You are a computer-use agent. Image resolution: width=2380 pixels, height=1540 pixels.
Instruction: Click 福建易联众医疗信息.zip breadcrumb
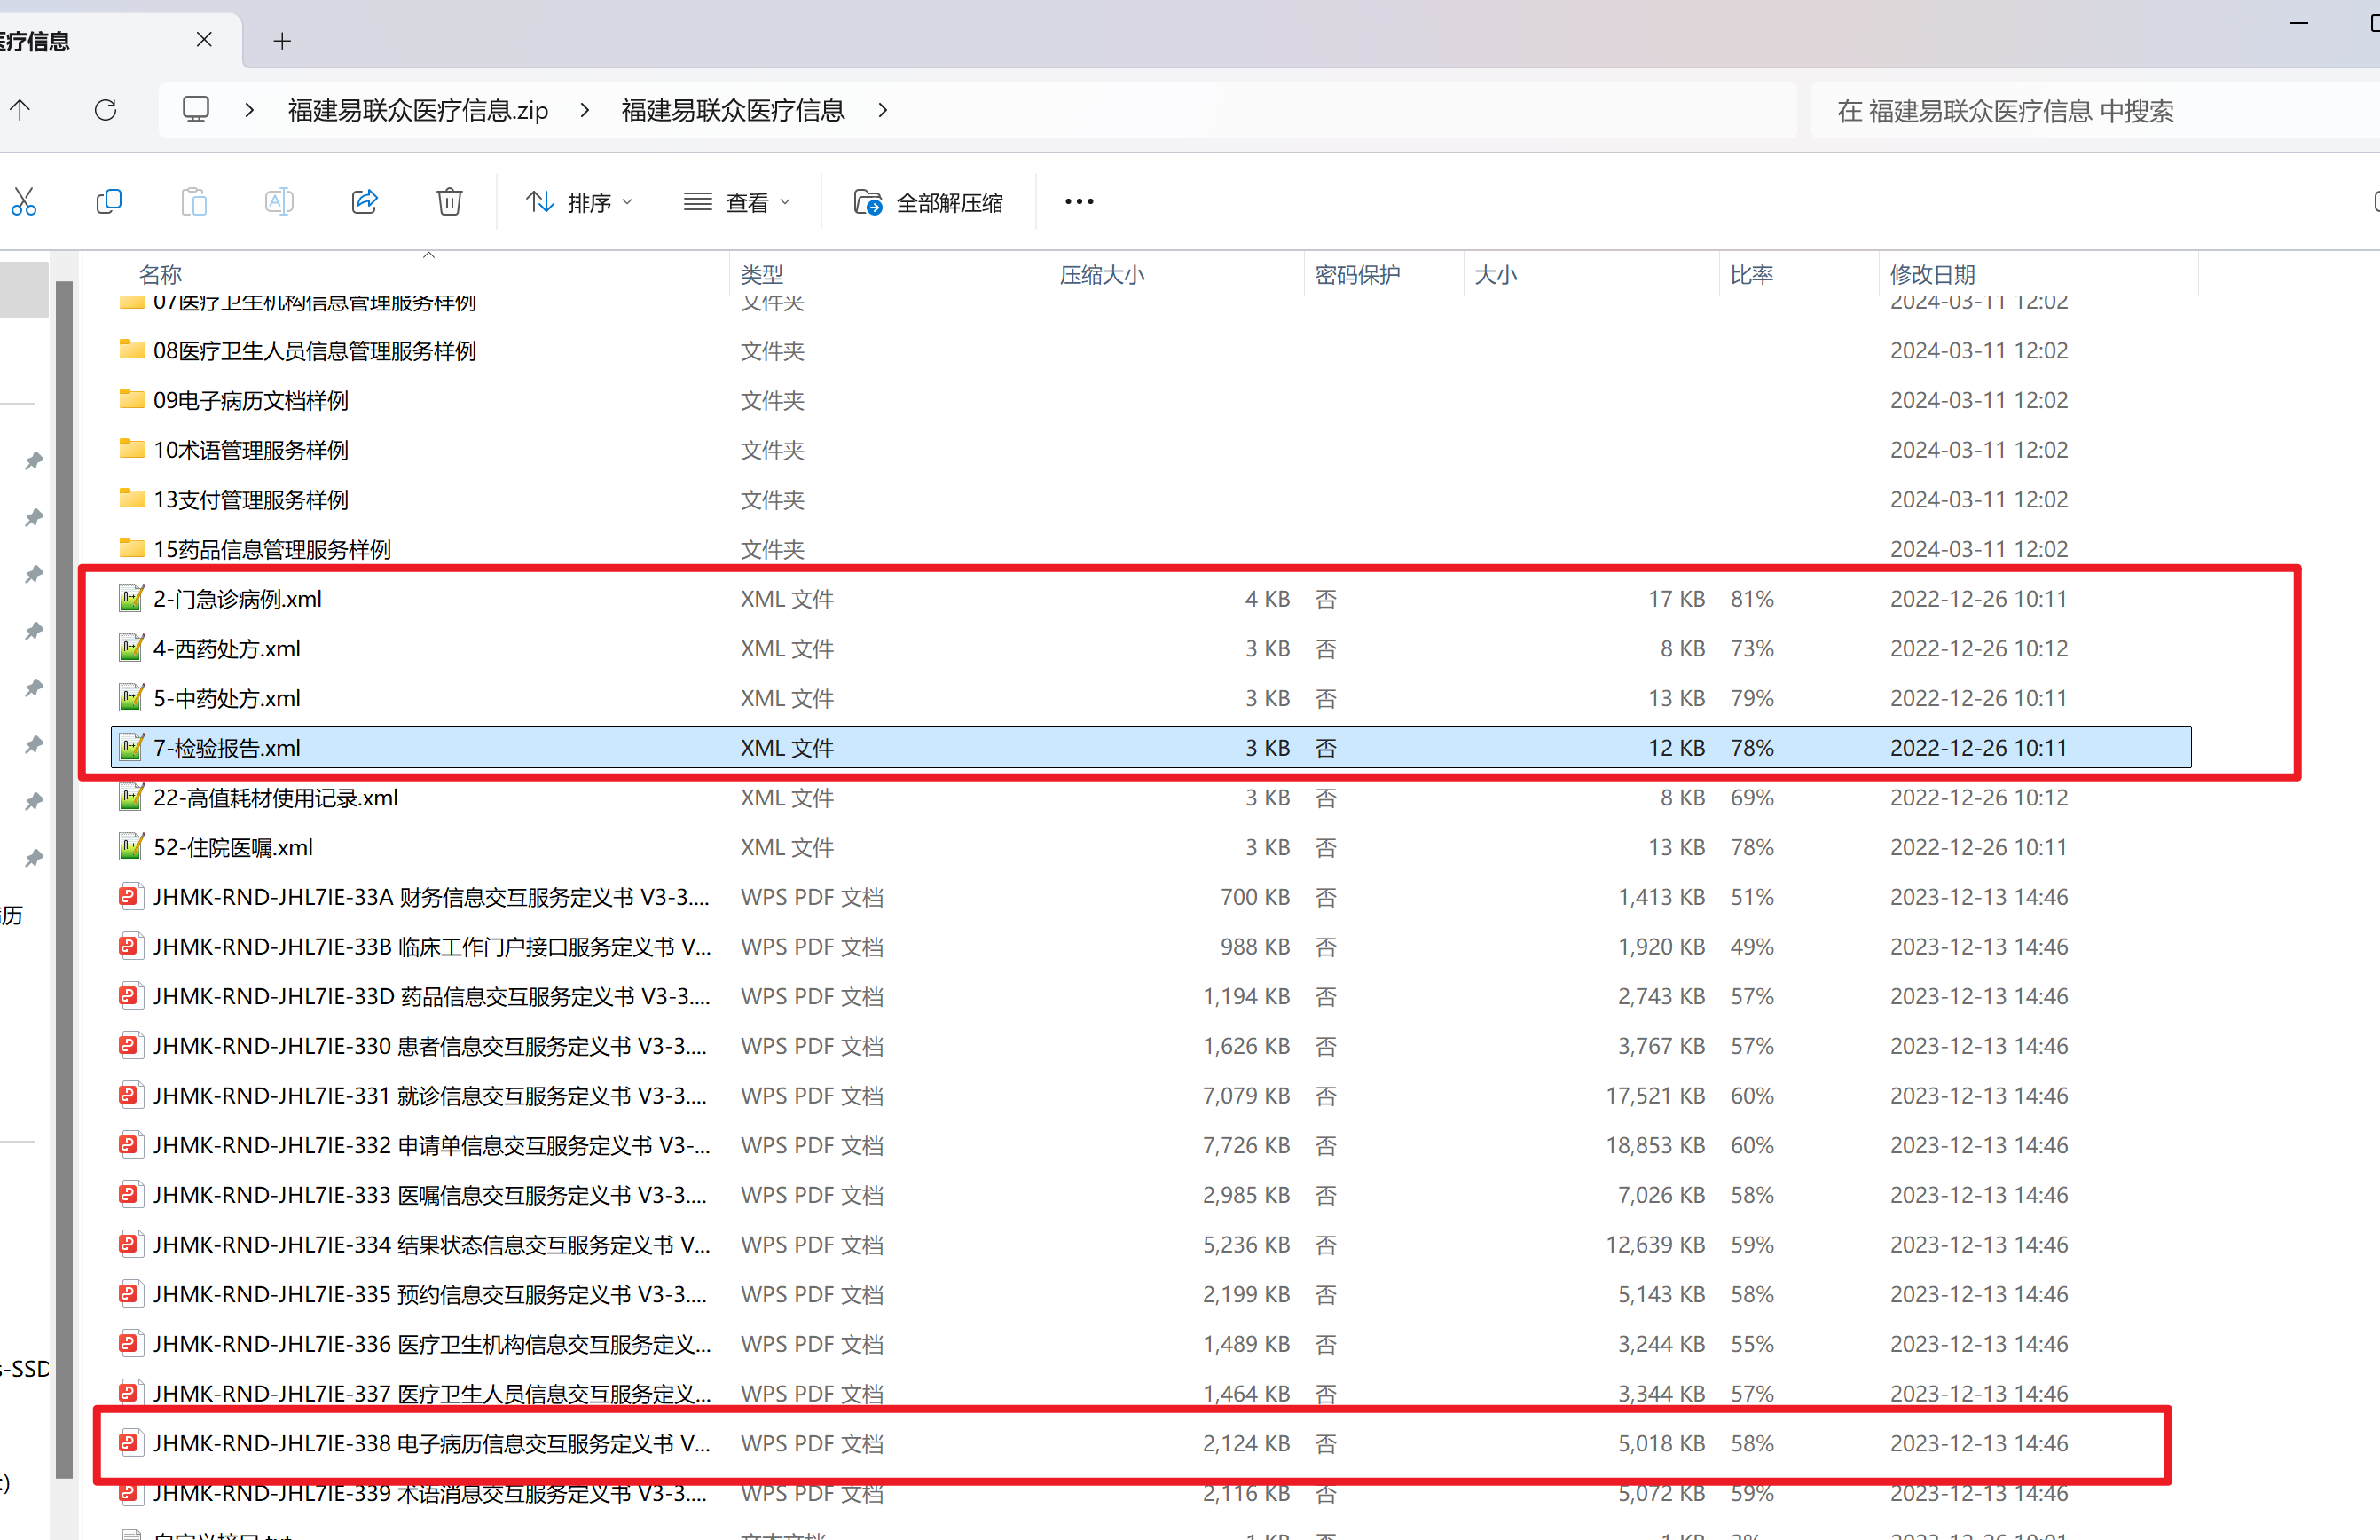[417, 110]
